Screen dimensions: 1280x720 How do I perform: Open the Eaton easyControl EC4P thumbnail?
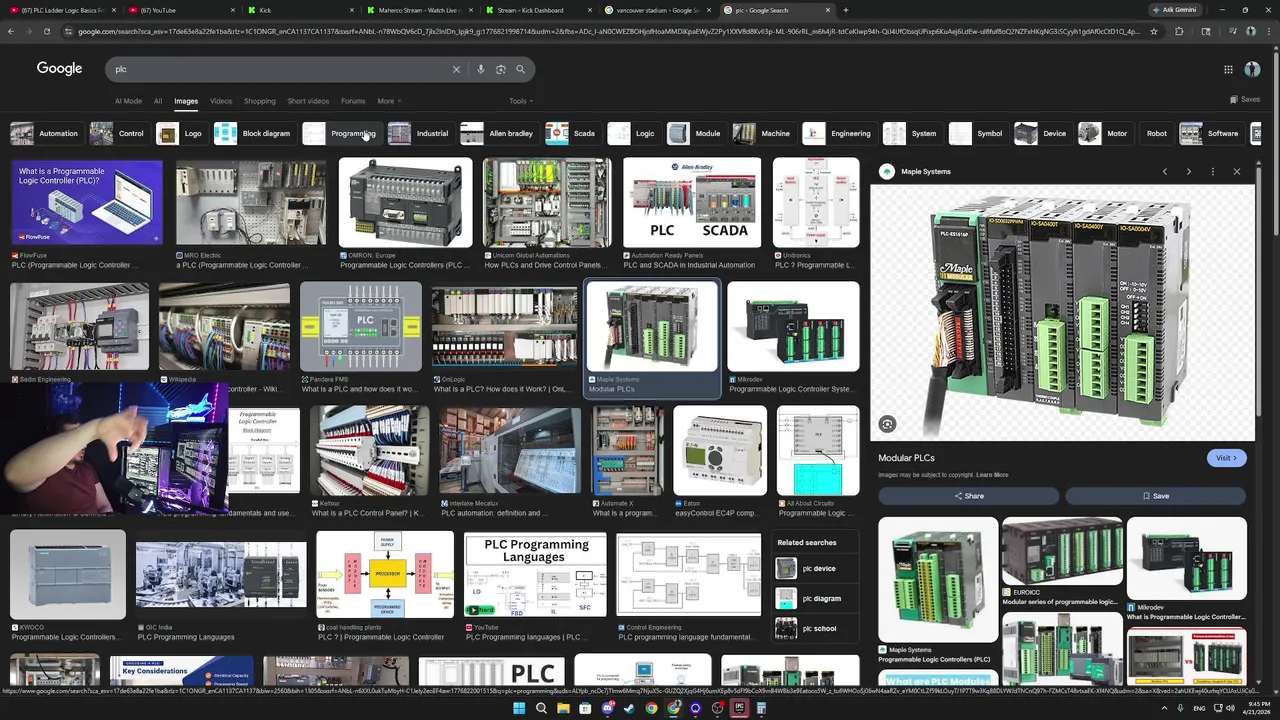point(720,450)
